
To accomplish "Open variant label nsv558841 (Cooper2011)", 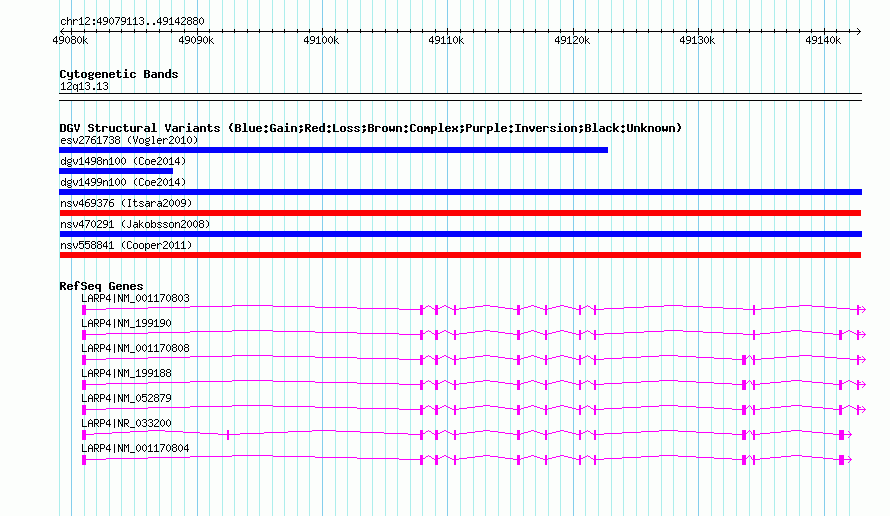I will (x=126, y=245).
